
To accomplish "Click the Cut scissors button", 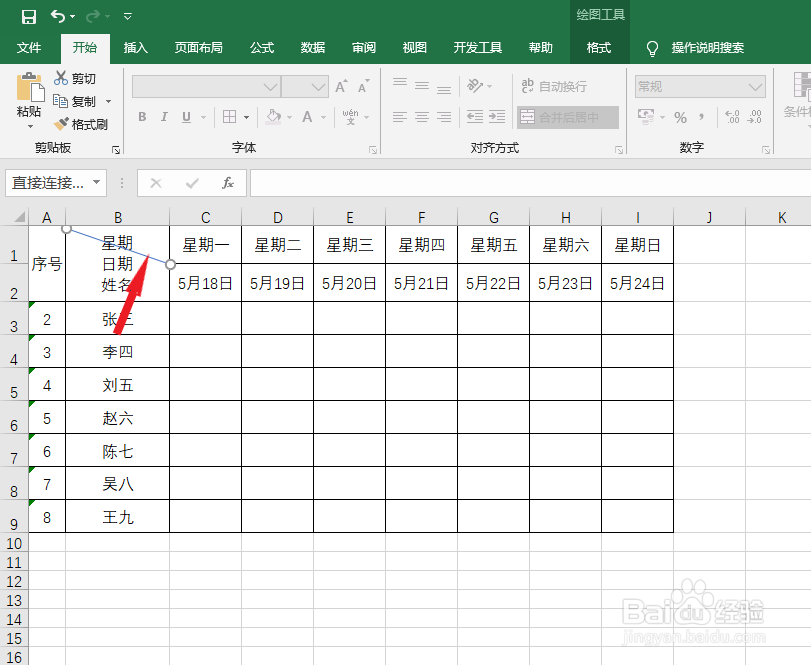I will coord(74,79).
